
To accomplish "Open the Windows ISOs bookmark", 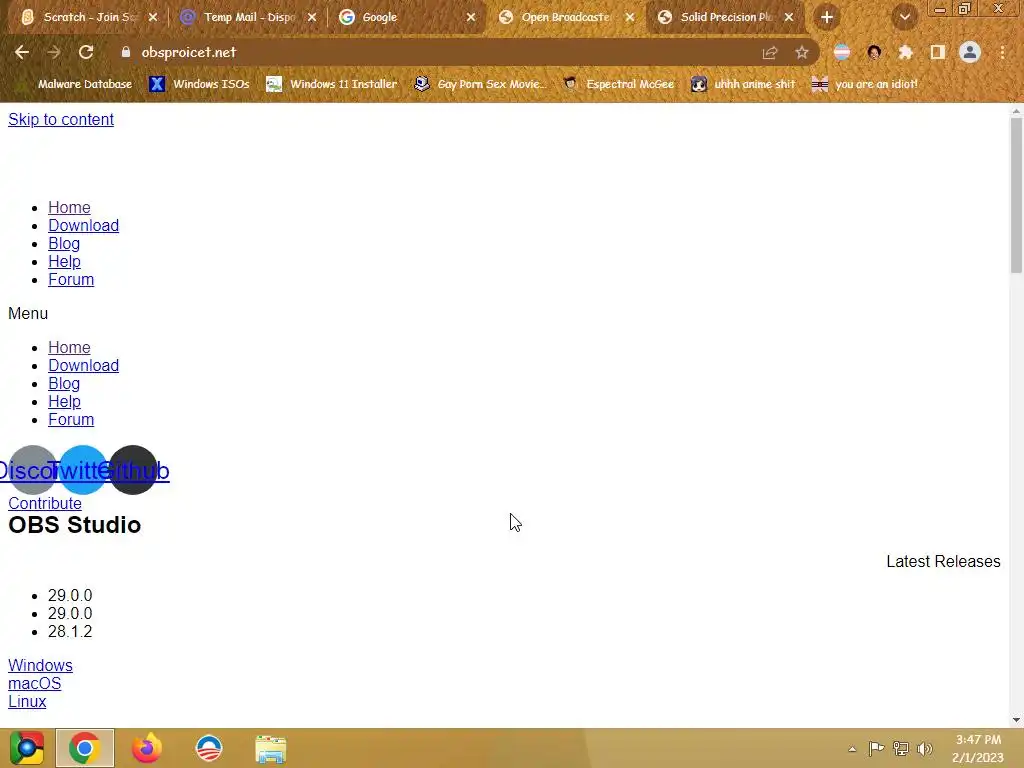I will 199,84.
